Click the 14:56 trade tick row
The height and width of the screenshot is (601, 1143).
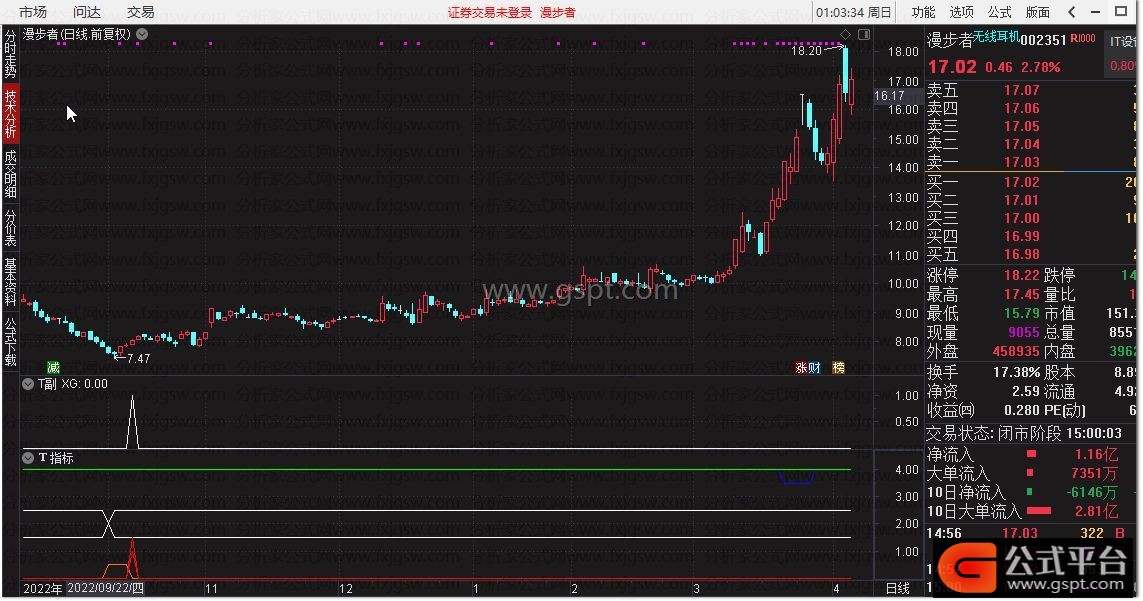click(x=1030, y=533)
